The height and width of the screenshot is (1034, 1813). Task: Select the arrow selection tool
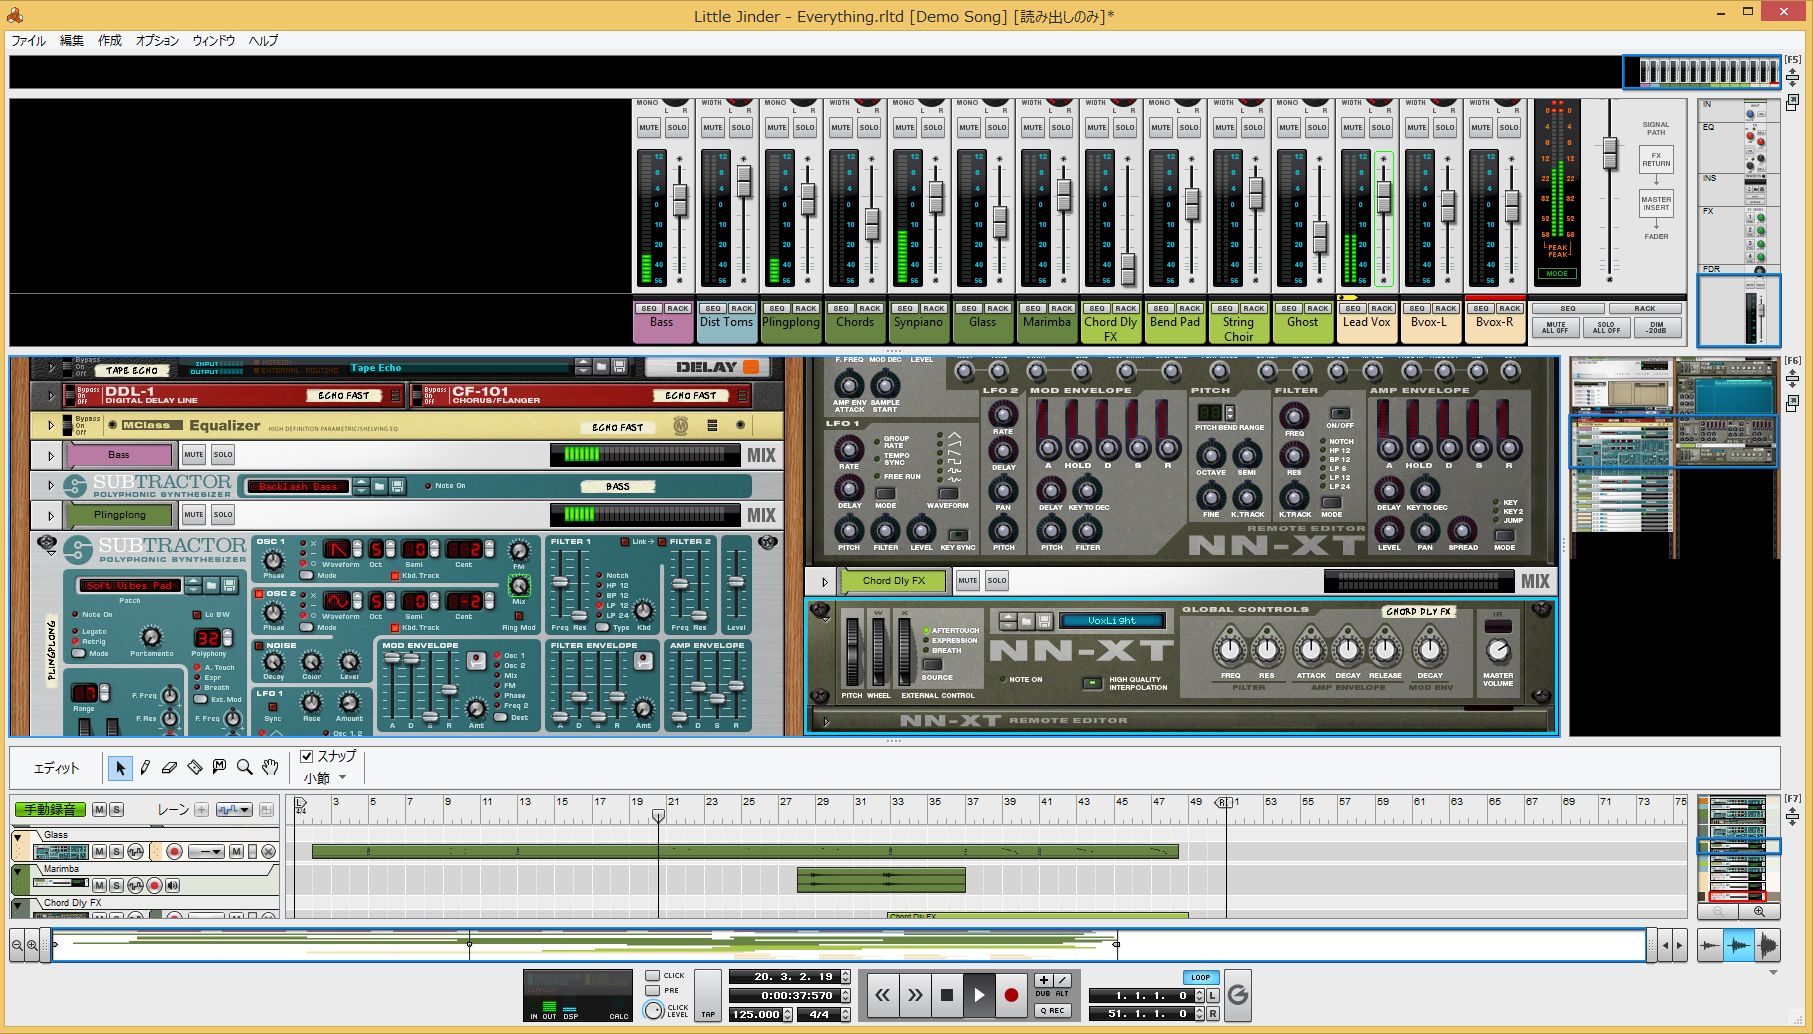pyautogui.click(x=120, y=768)
